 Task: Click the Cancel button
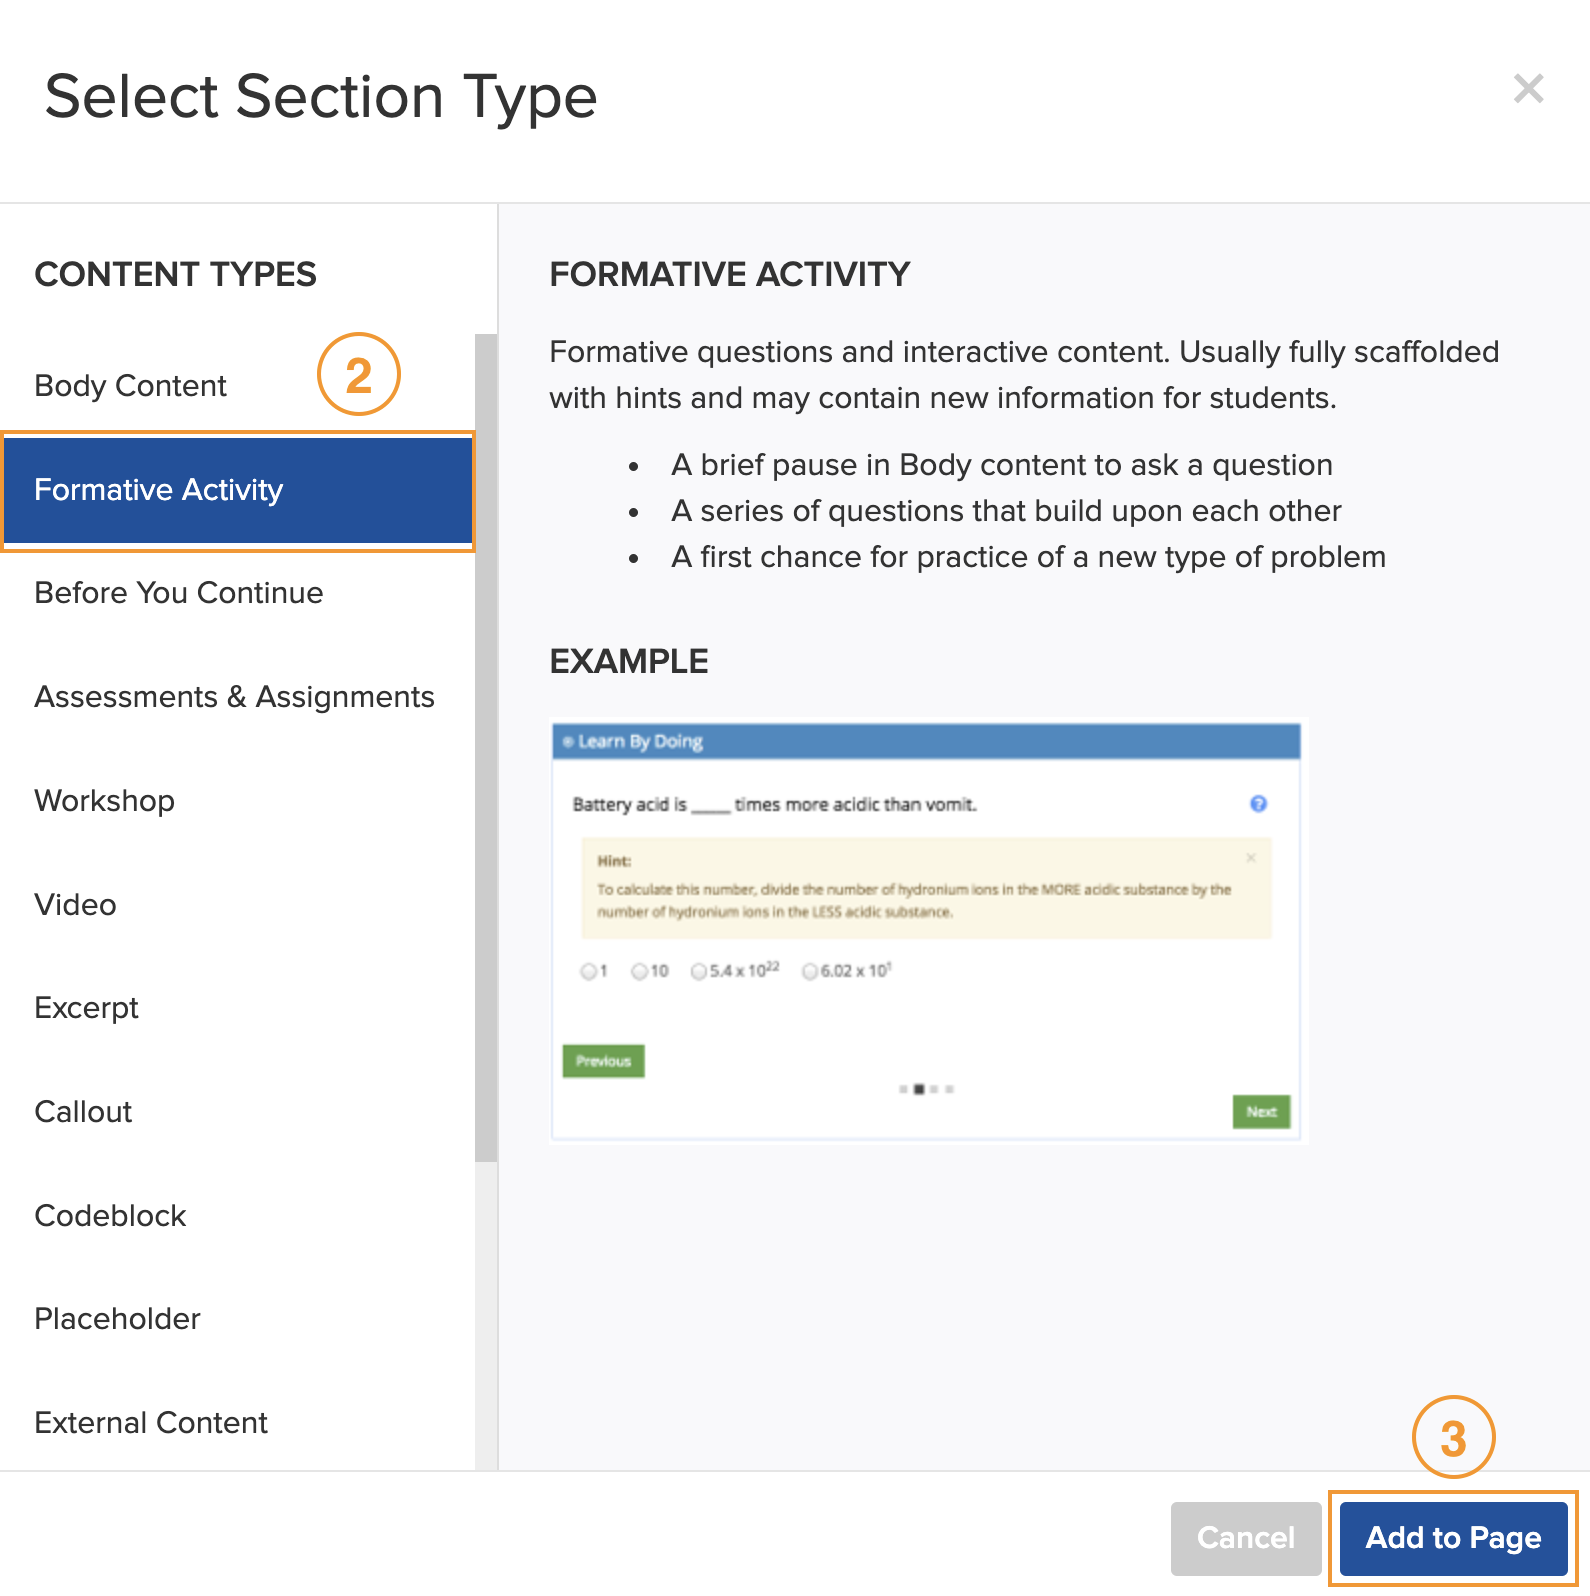1246,1538
